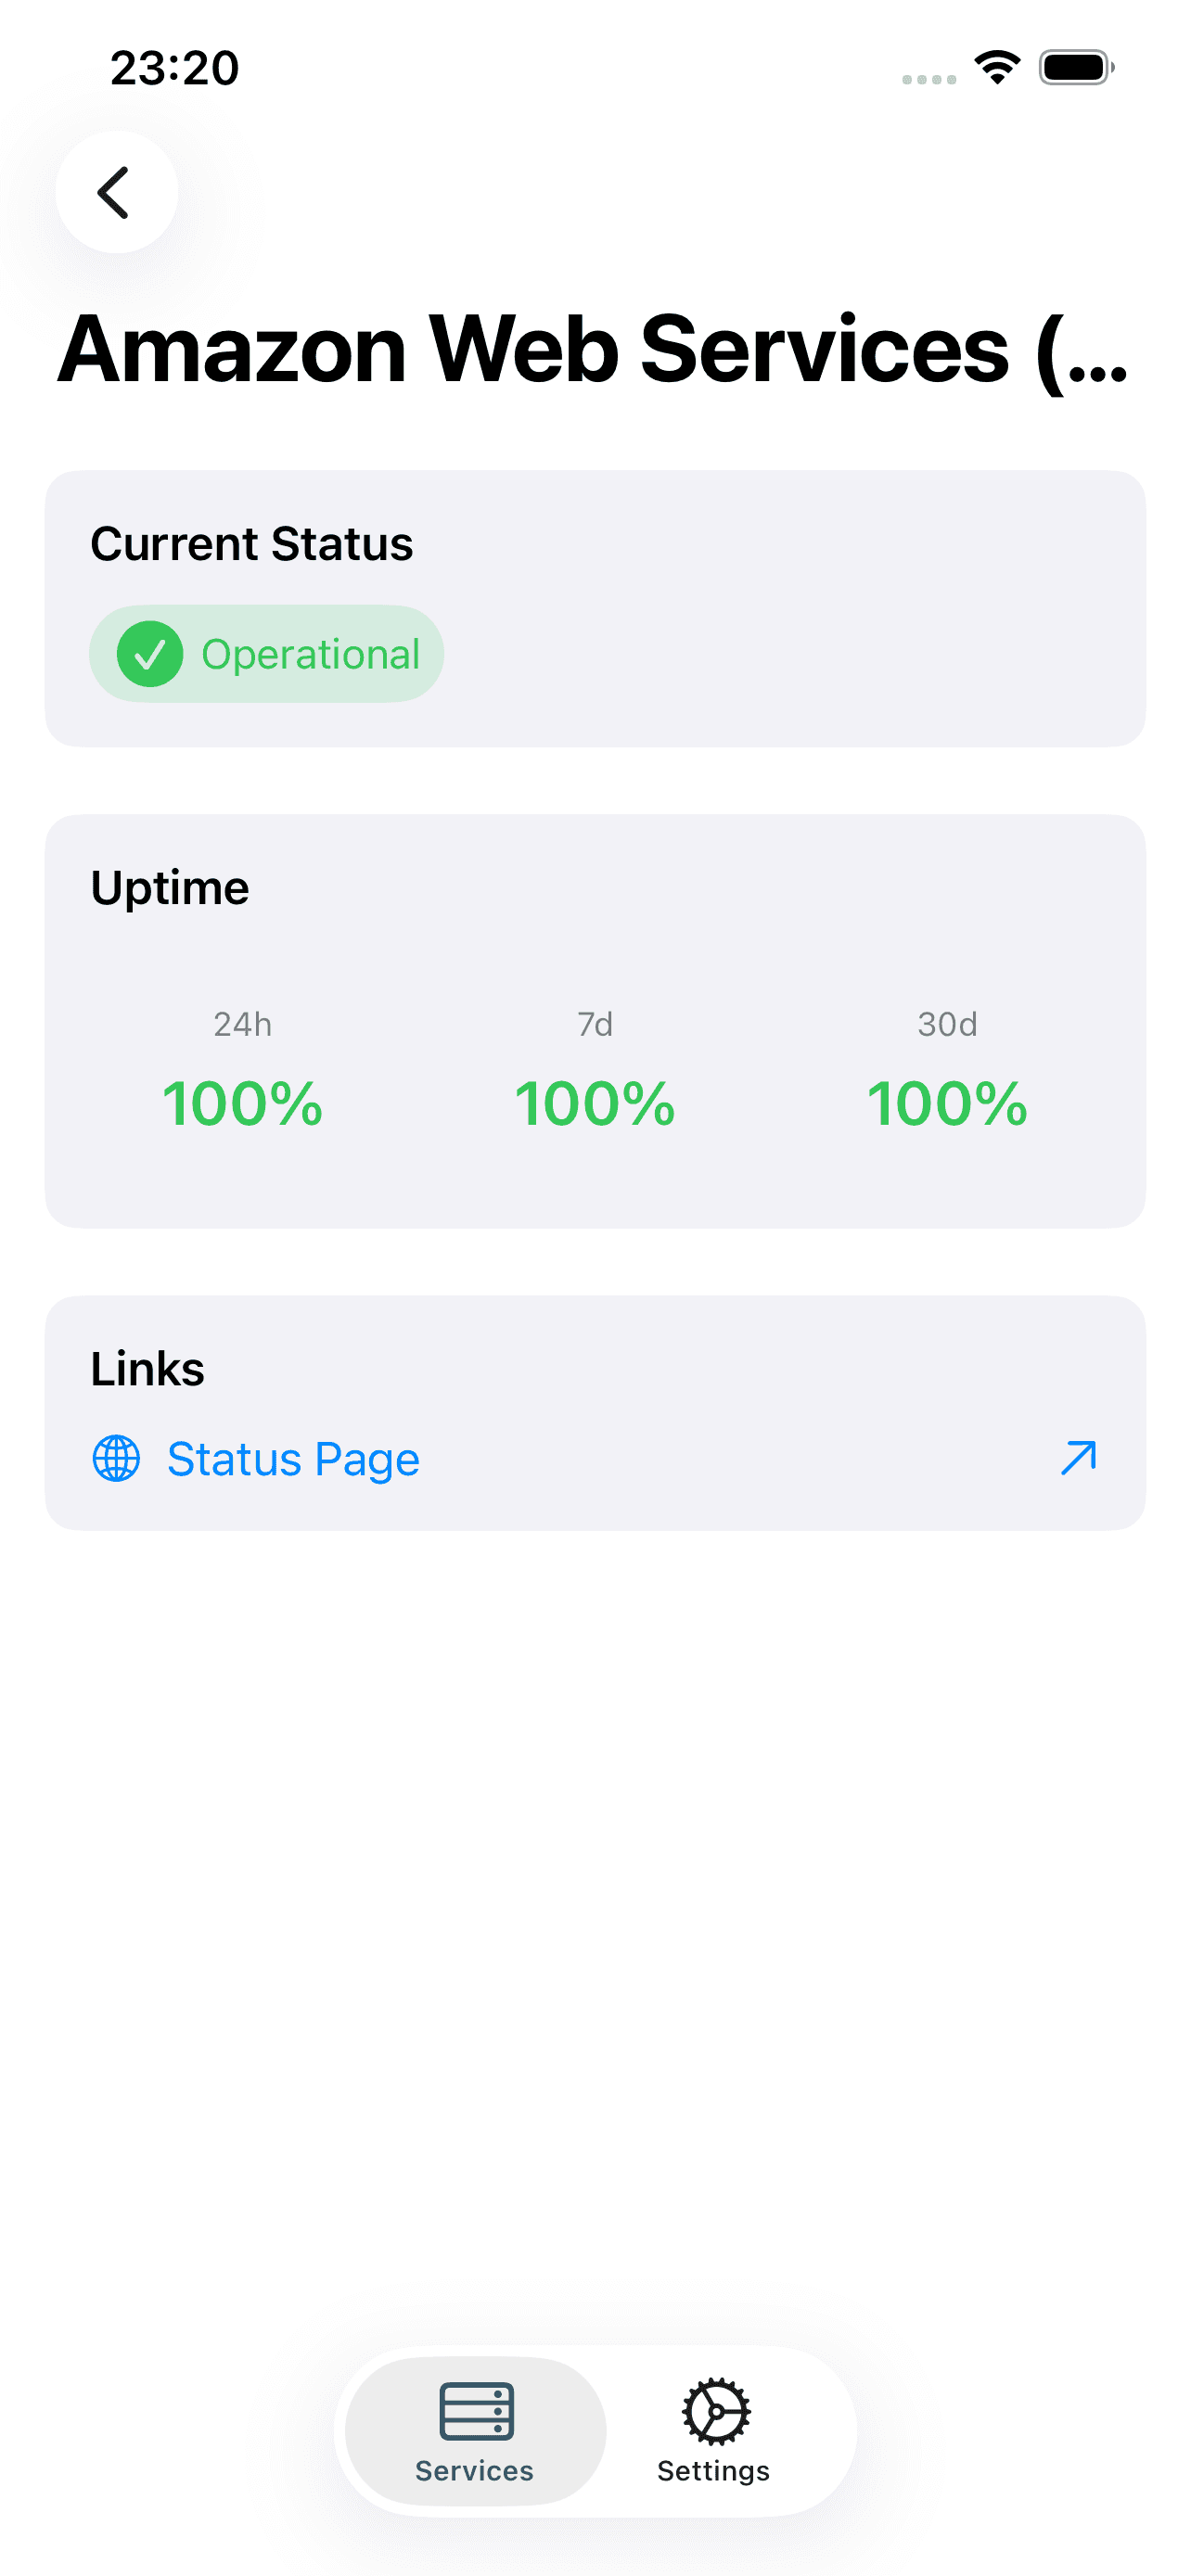The image size is (1191, 2576).
Task: Click the external link arrow in Links card
Action: [1076, 1458]
